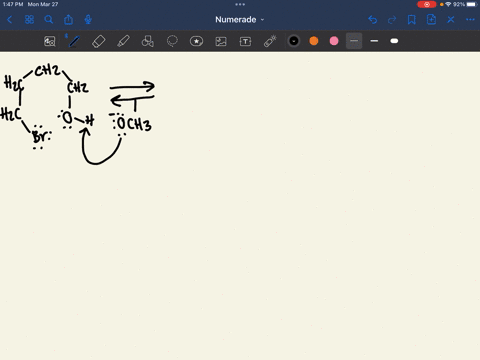Select the laser pointer tool
This screenshot has height=360, width=480.
(270, 41)
